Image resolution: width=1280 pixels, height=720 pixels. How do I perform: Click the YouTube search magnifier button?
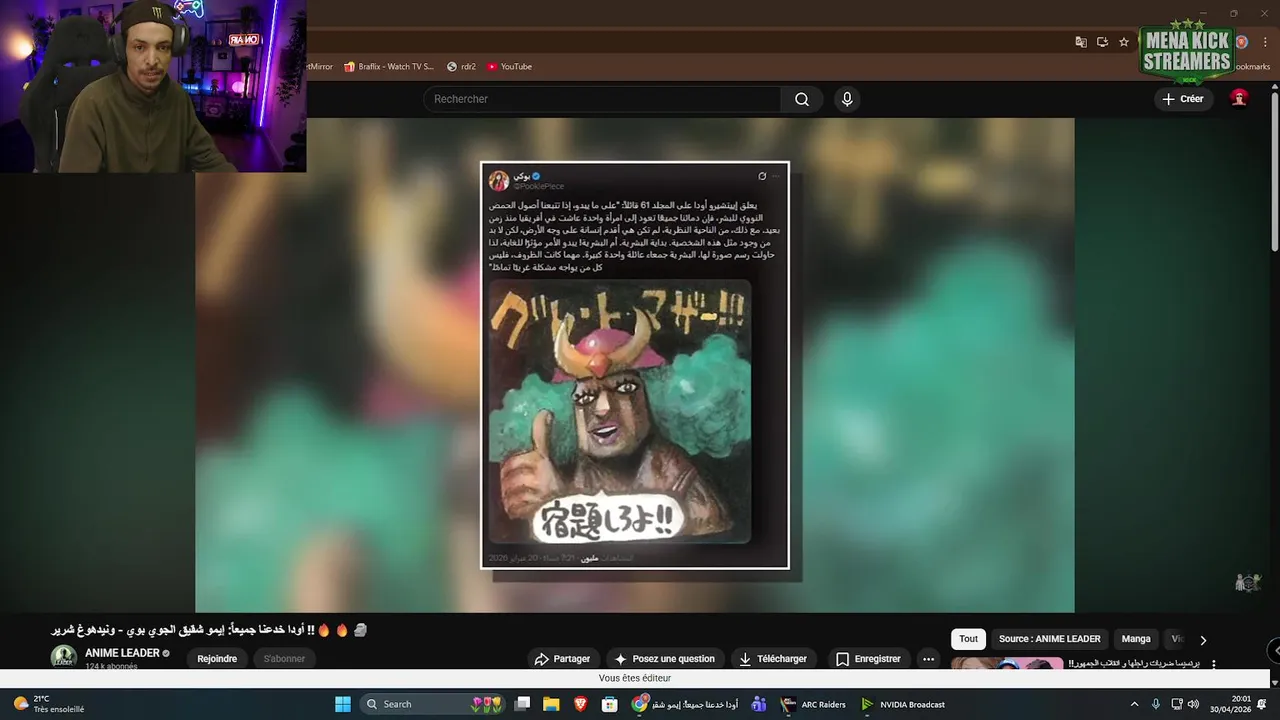(x=802, y=99)
